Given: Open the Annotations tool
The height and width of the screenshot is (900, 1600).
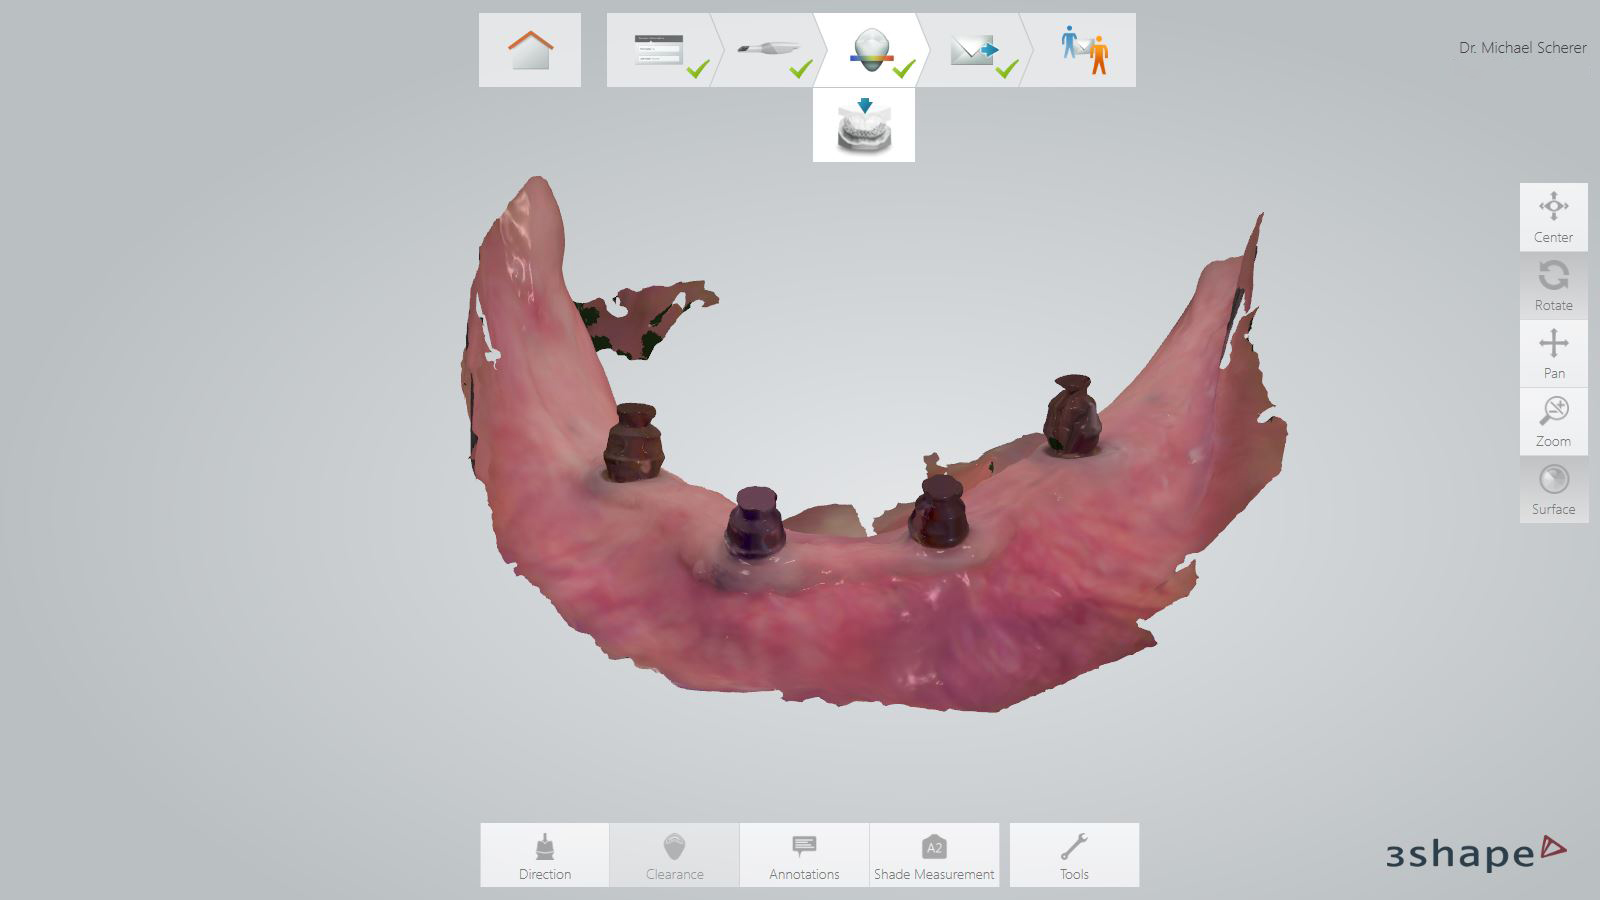Looking at the screenshot, I should coord(804,855).
